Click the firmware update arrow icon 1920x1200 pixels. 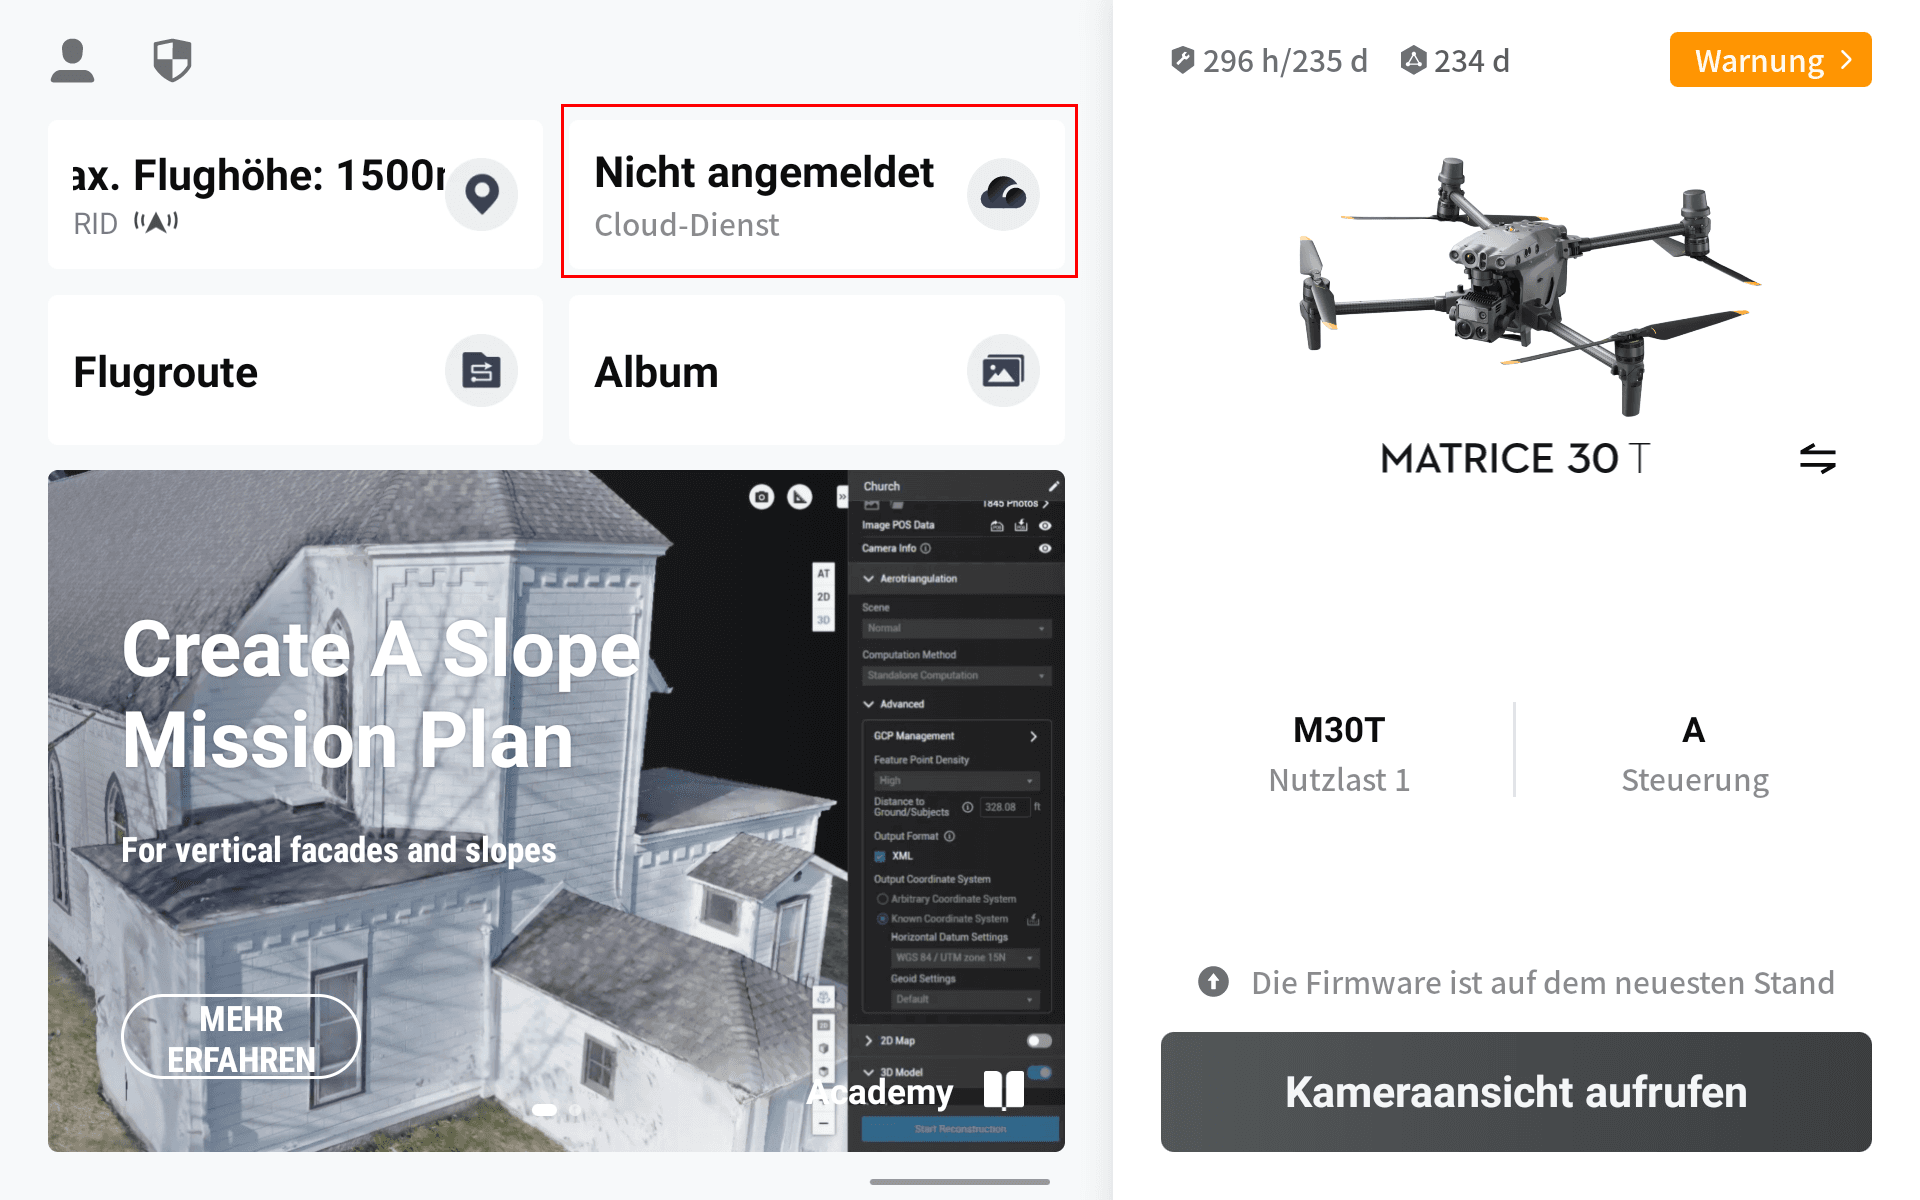(1213, 982)
